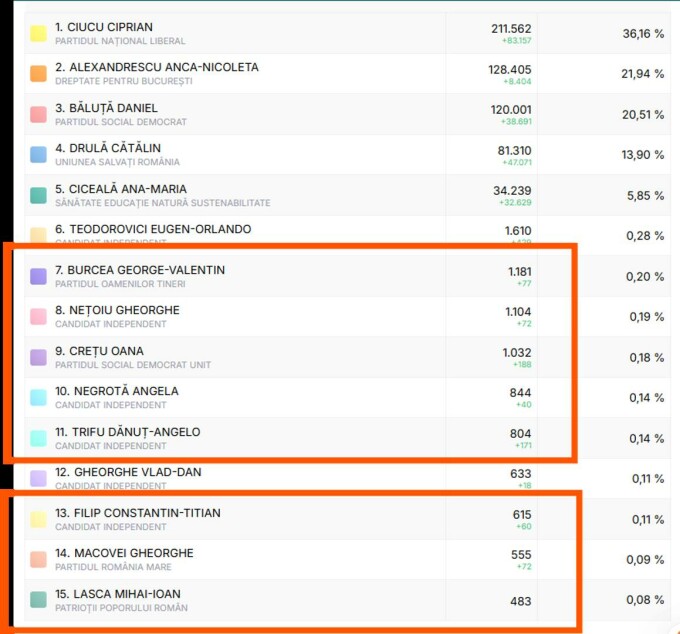Viewport: 680px width, 634px height.
Task: Click the Partidul Național Liberal party label
Action: pos(120,41)
